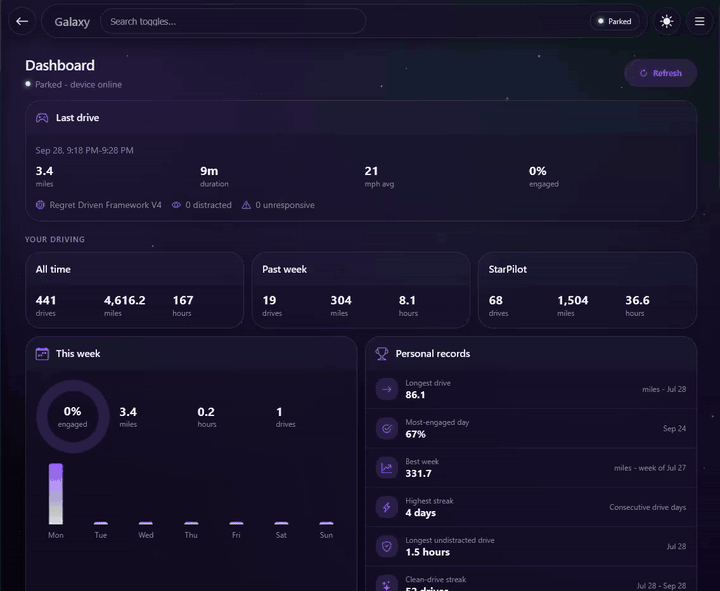Click the Tue bar in weekly chart

tap(101, 523)
